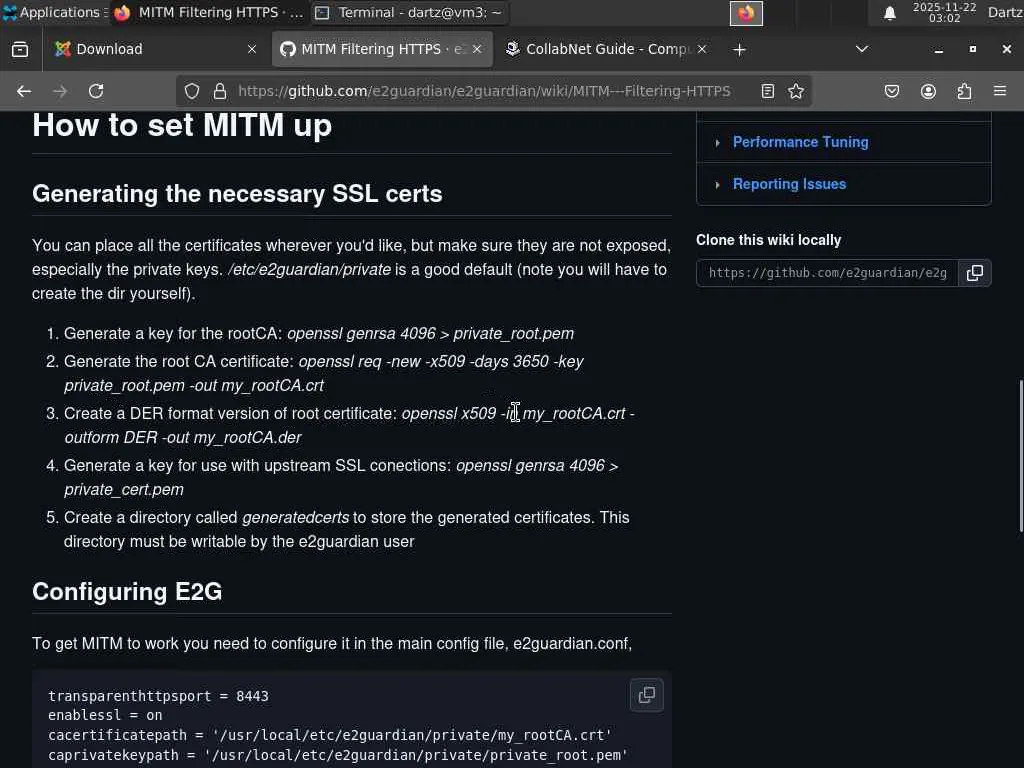Toggle reader view icon in the address bar
The width and height of the screenshot is (1024, 768).
point(768,91)
